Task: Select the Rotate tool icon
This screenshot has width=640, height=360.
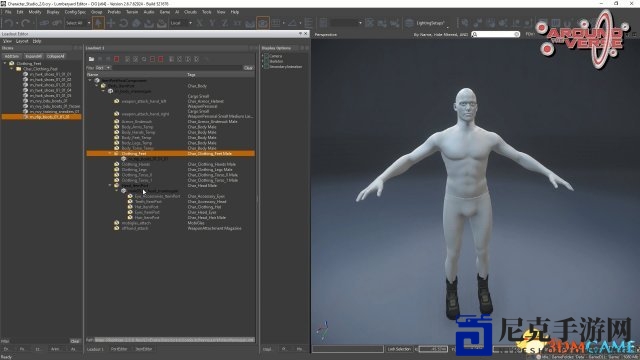Action: tap(124, 23)
